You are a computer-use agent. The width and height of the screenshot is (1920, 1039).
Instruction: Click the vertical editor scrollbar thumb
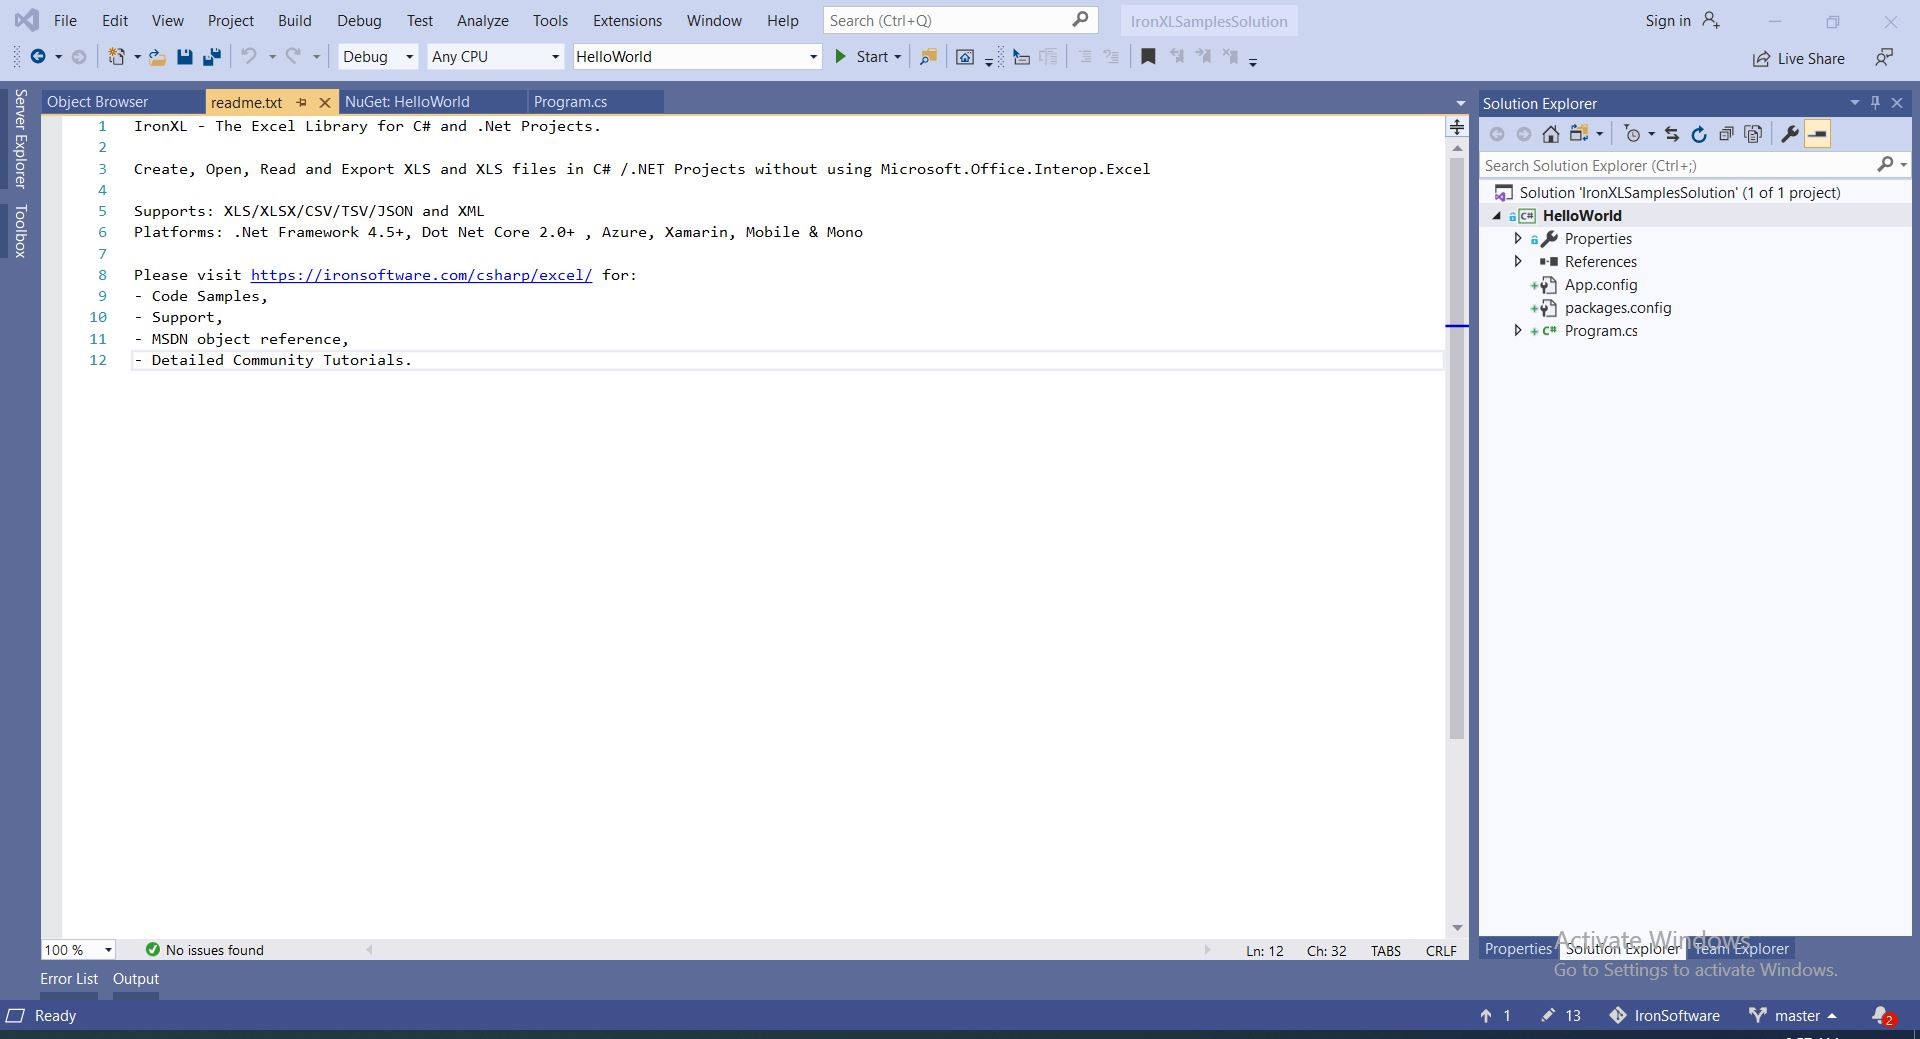pyautogui.click(x=1457, y=447)
